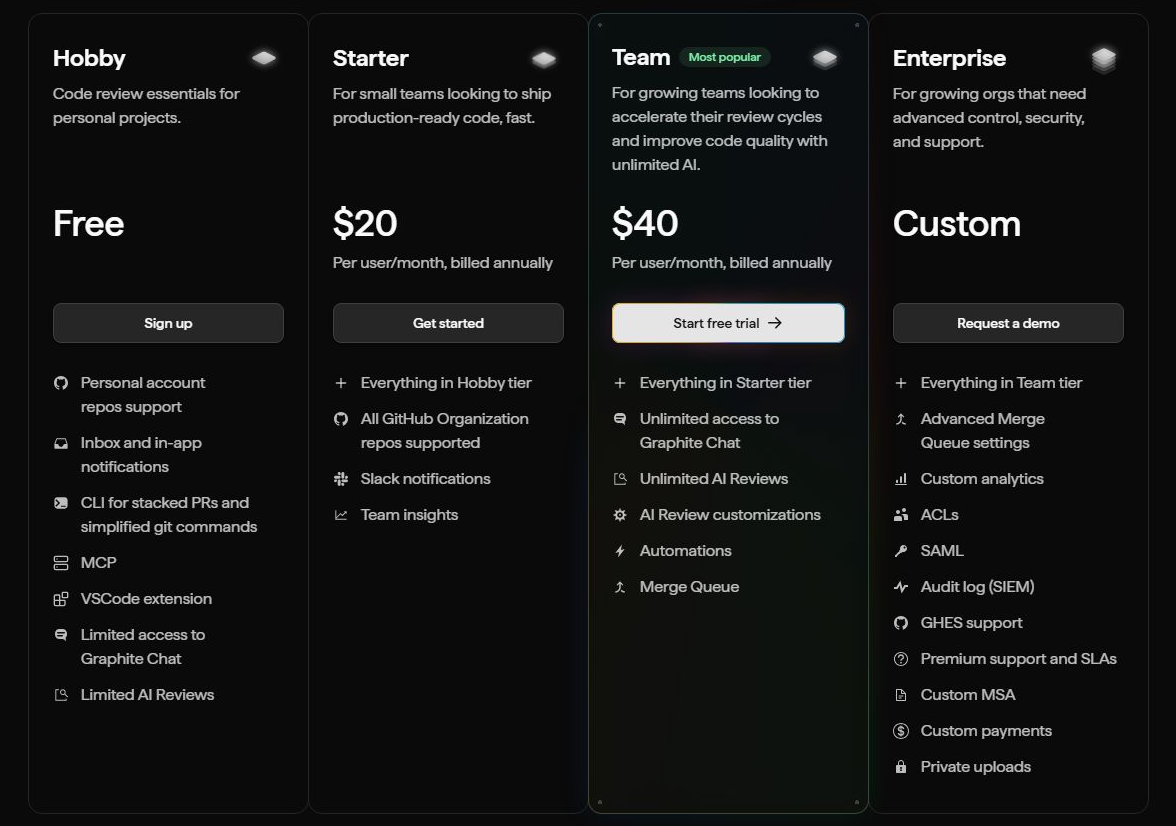Start free trial for Team plan
This screenshot has height=826, width=1176.
click(x=728, y=323)
